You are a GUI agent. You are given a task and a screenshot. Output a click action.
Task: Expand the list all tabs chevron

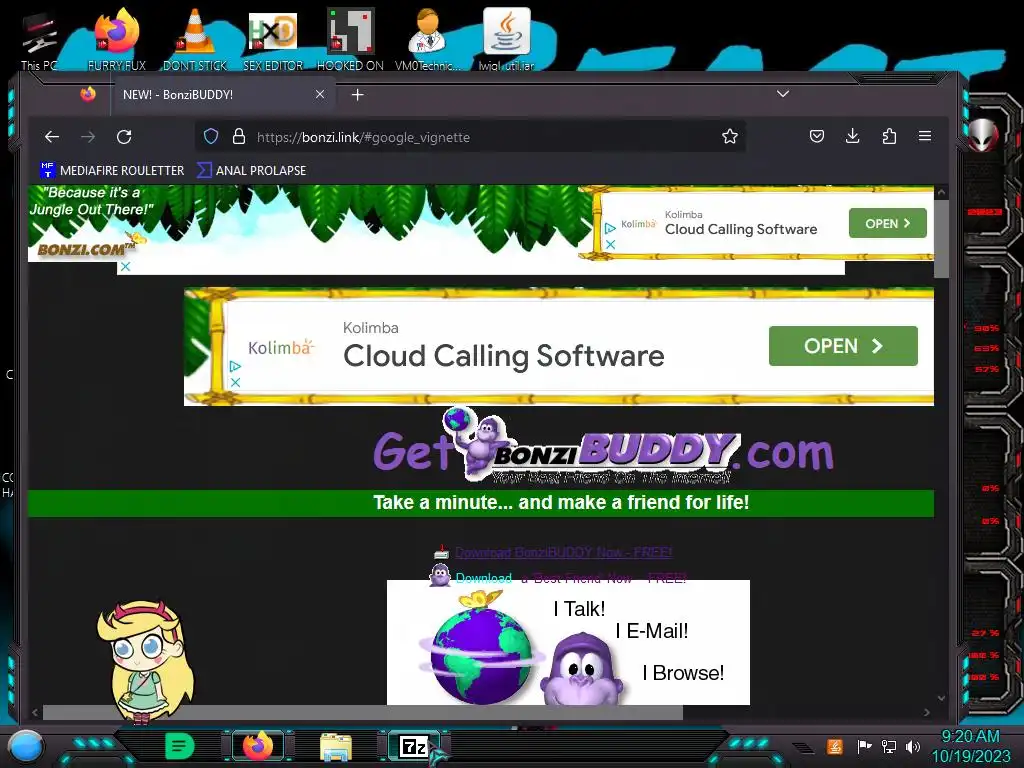783,94
